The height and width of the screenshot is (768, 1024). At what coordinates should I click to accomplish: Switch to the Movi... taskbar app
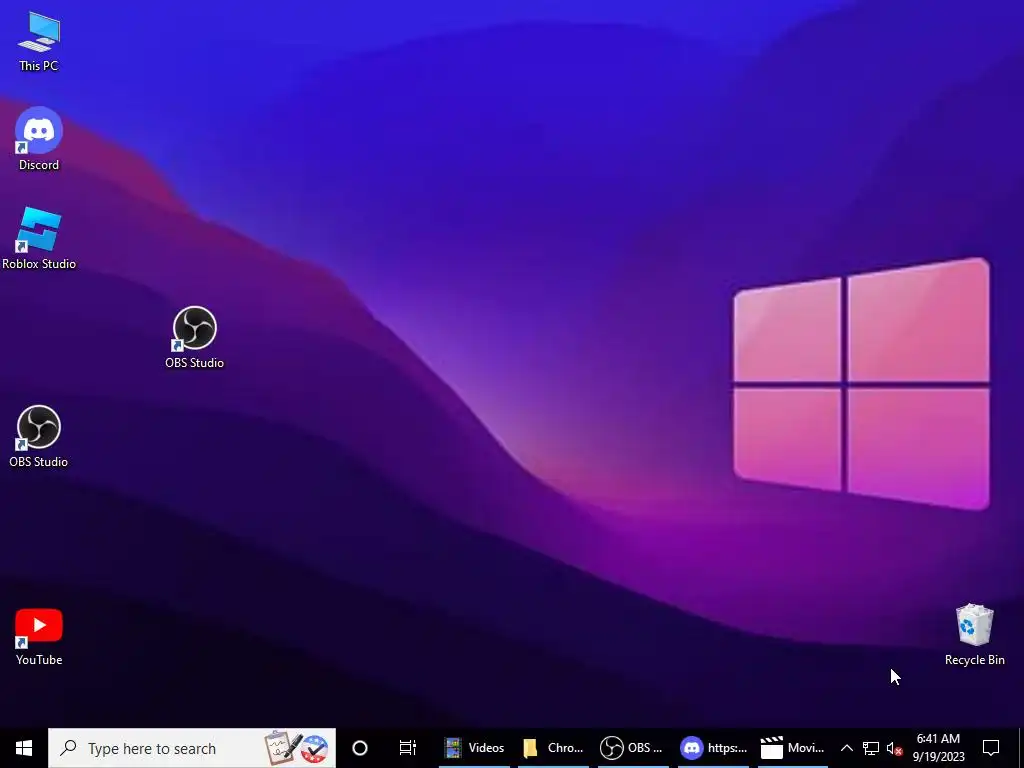click(792, 748)
